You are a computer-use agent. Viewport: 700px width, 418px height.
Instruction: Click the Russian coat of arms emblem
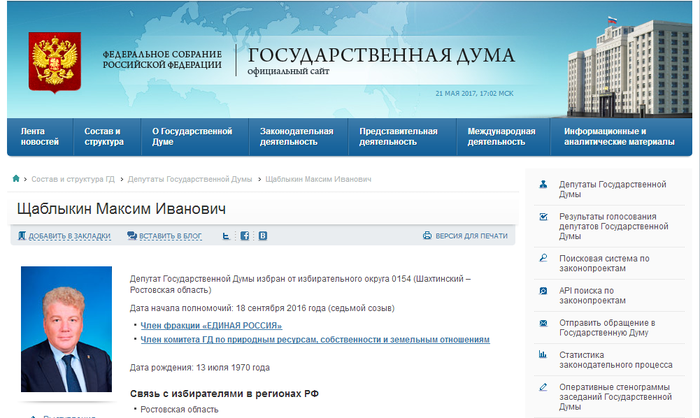[x=54, y=62]
